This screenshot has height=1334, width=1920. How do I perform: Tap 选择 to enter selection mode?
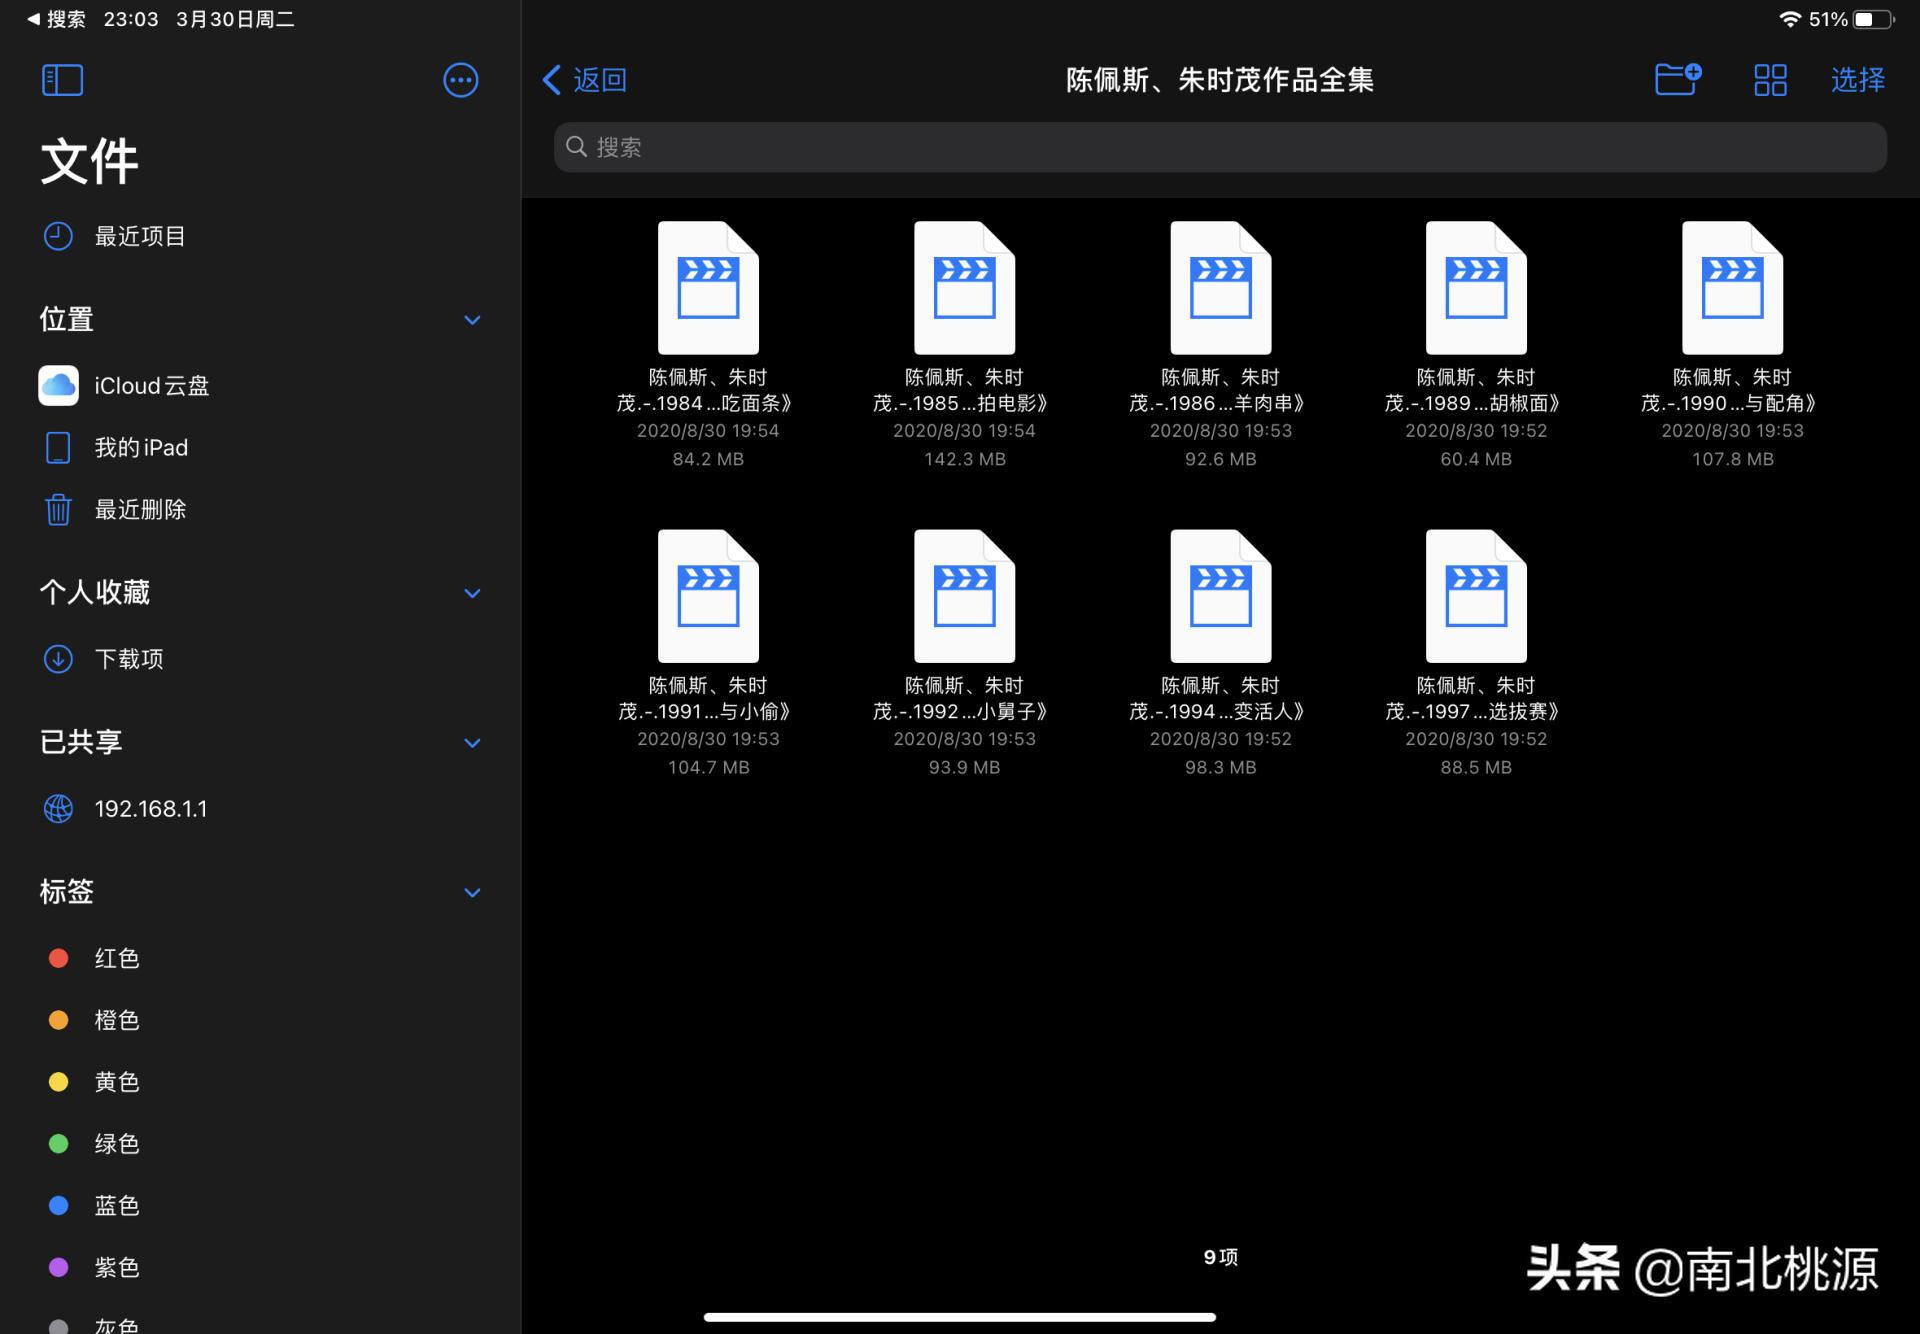pos(1857,80)
